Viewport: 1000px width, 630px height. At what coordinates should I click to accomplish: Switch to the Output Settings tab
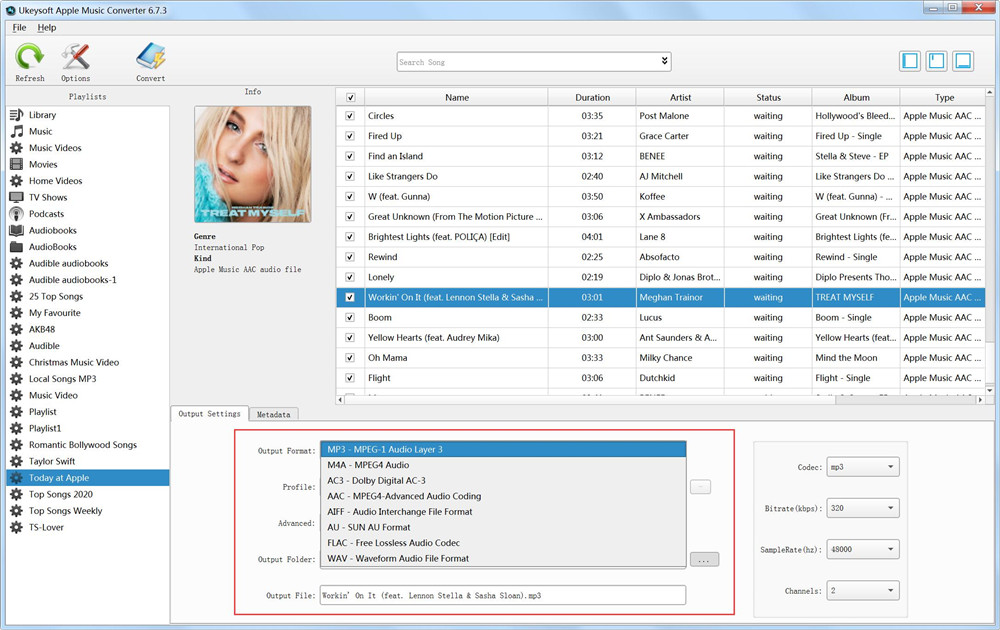[x=209, y=414]
